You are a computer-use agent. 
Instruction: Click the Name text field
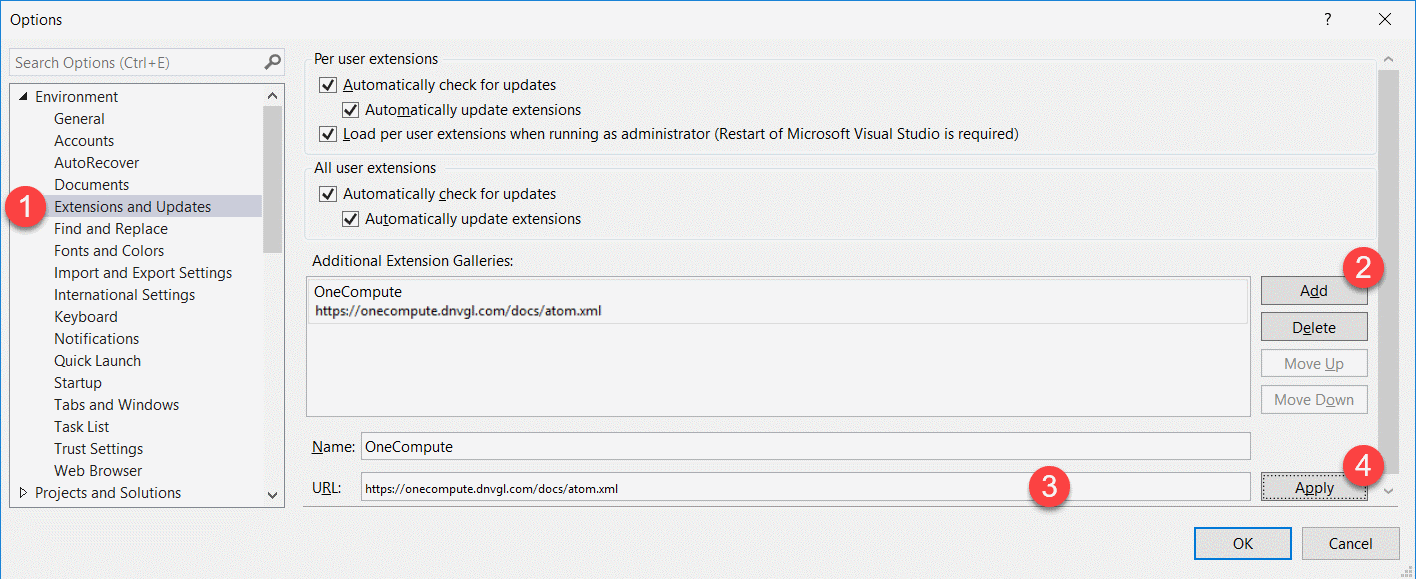[805, 446]
